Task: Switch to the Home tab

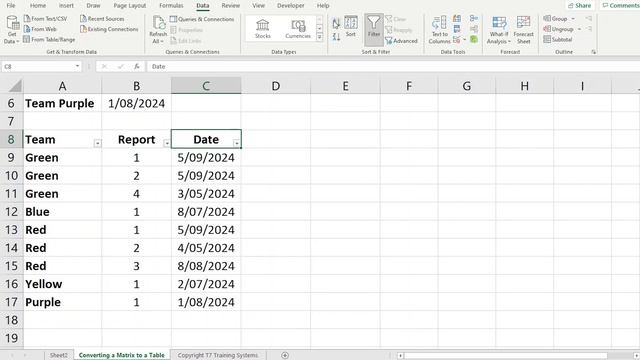Action: (38, 6)
